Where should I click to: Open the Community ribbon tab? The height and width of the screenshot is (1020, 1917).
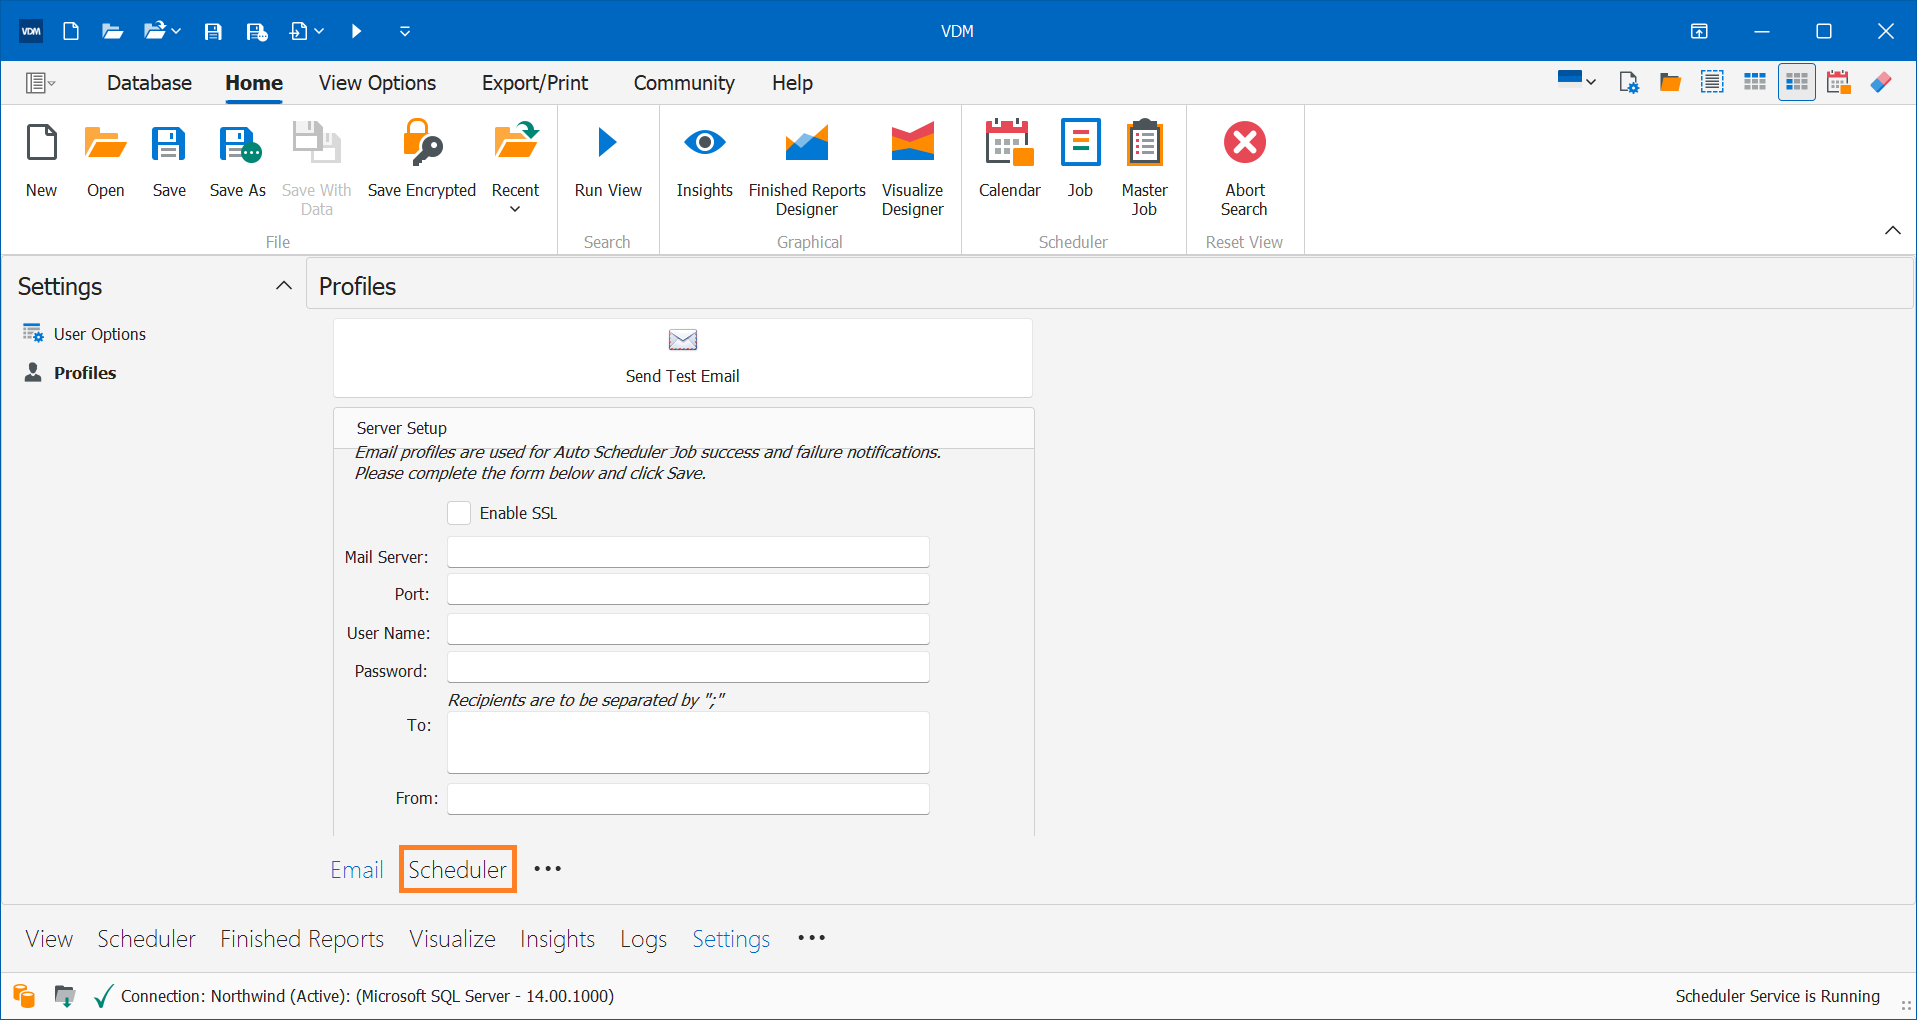tap(684, 83)
